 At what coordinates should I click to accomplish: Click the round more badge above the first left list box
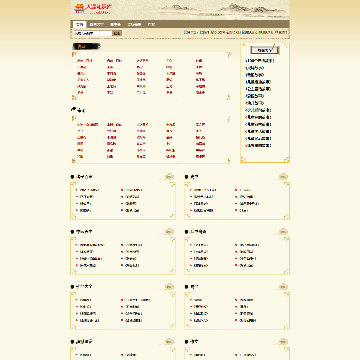(x=169, y=176)
